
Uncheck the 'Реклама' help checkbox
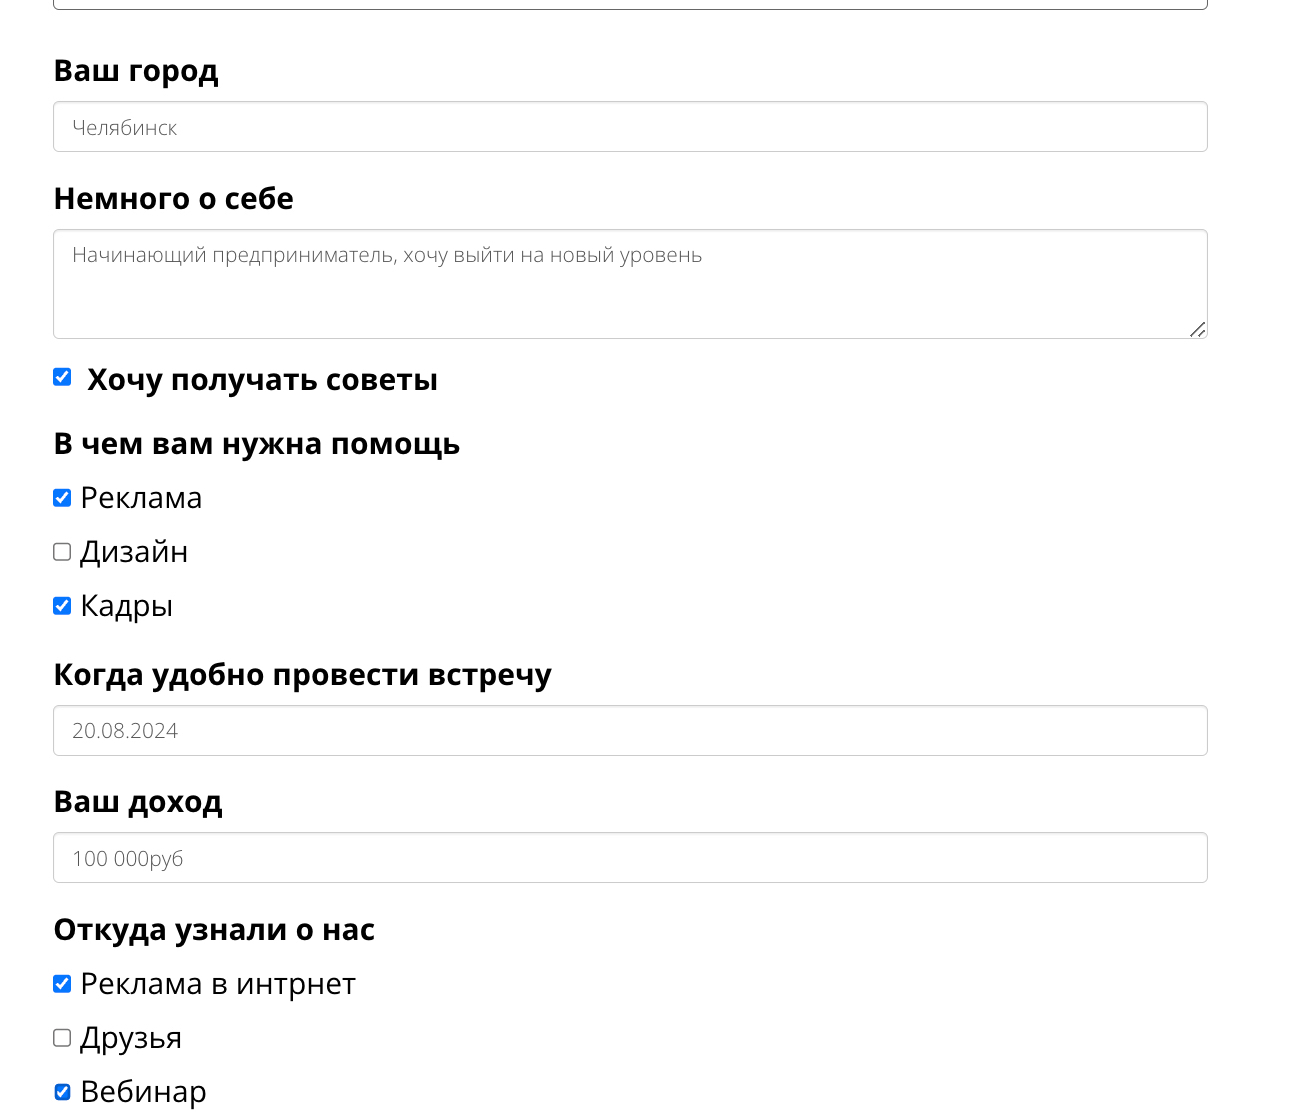coord(62,498)
